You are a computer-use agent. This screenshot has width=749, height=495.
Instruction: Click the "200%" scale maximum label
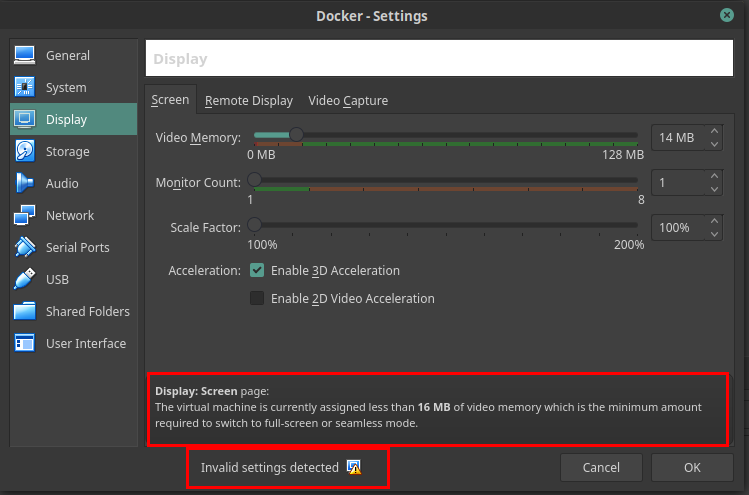click(x=629, y=245)
